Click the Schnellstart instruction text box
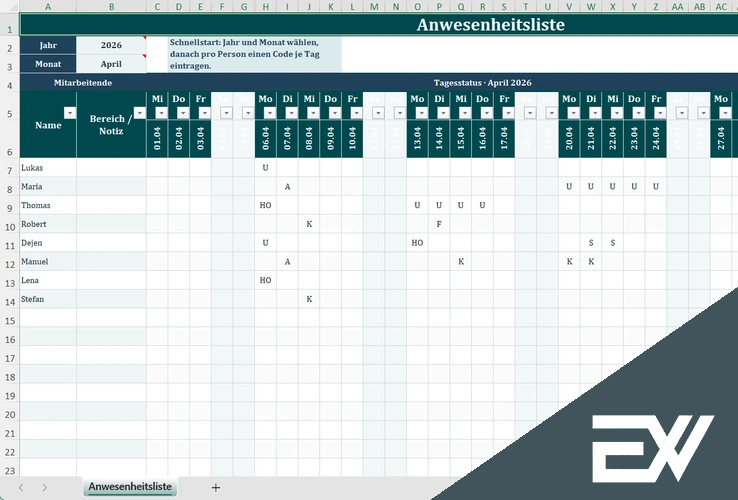738x500 pixels. [x=254, y=55]
